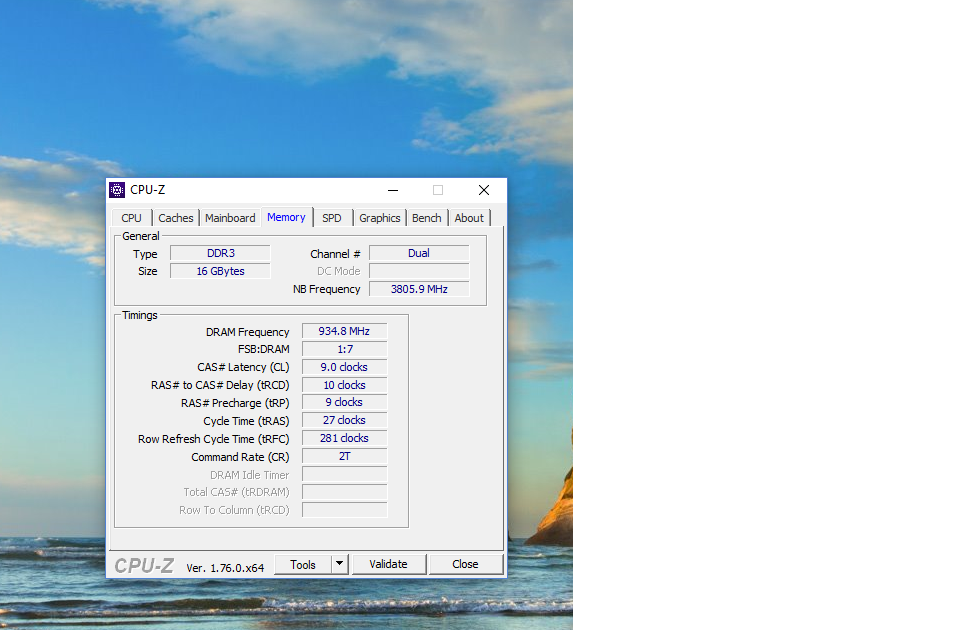Switch to the Bench tab
957x630 pixels.
pos(427,218)
